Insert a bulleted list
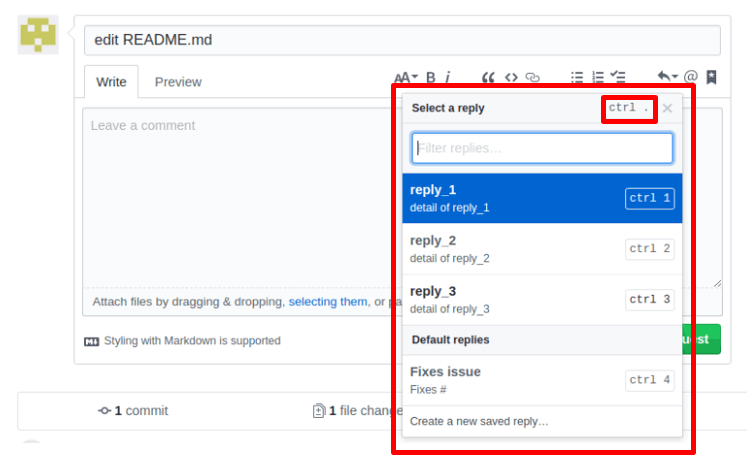This screenshot has width=754, height=465. pos(577,77)
